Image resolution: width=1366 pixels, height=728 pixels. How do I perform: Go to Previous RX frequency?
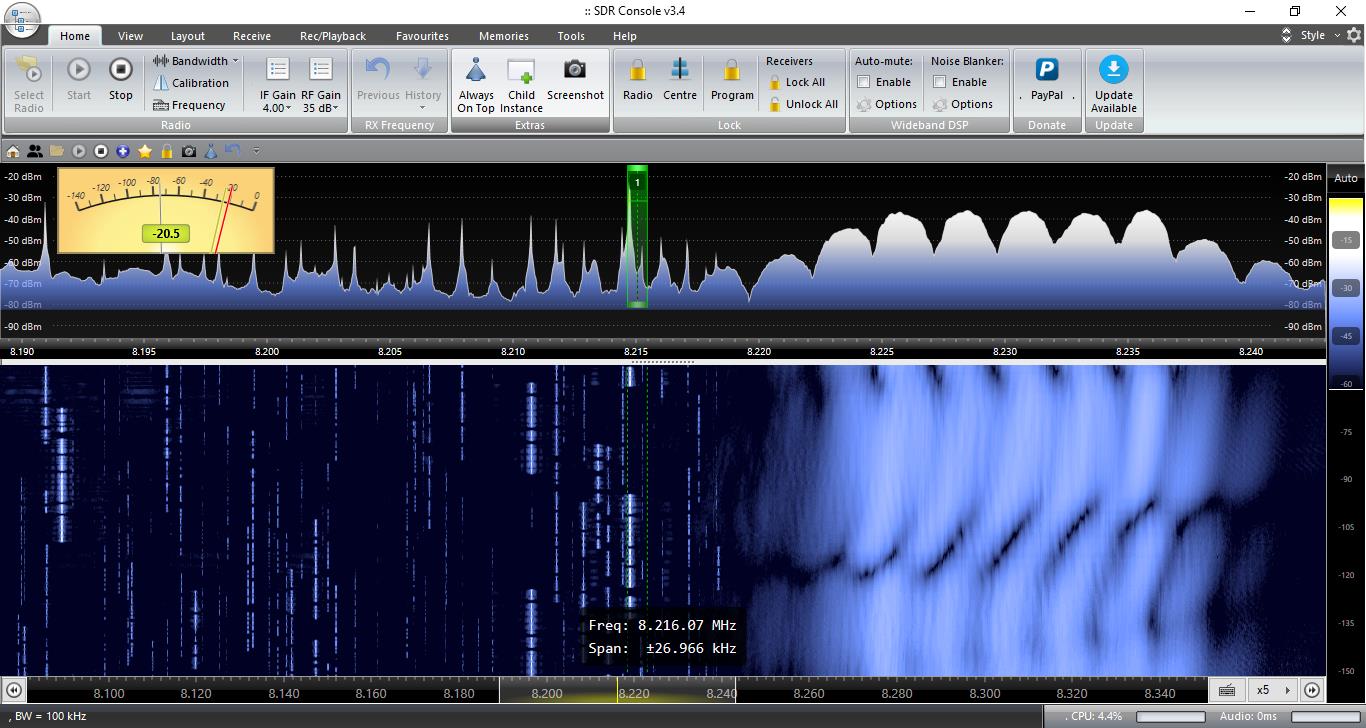pyautogui.click(x=378, y=80)
